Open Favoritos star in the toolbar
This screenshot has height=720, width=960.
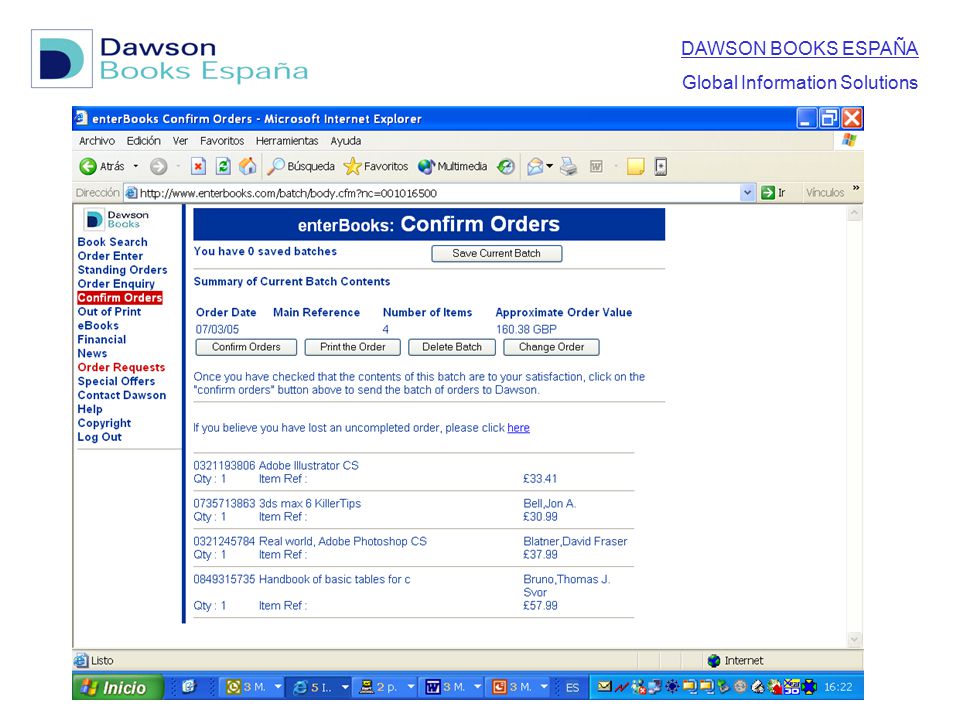tap(376, 166)
